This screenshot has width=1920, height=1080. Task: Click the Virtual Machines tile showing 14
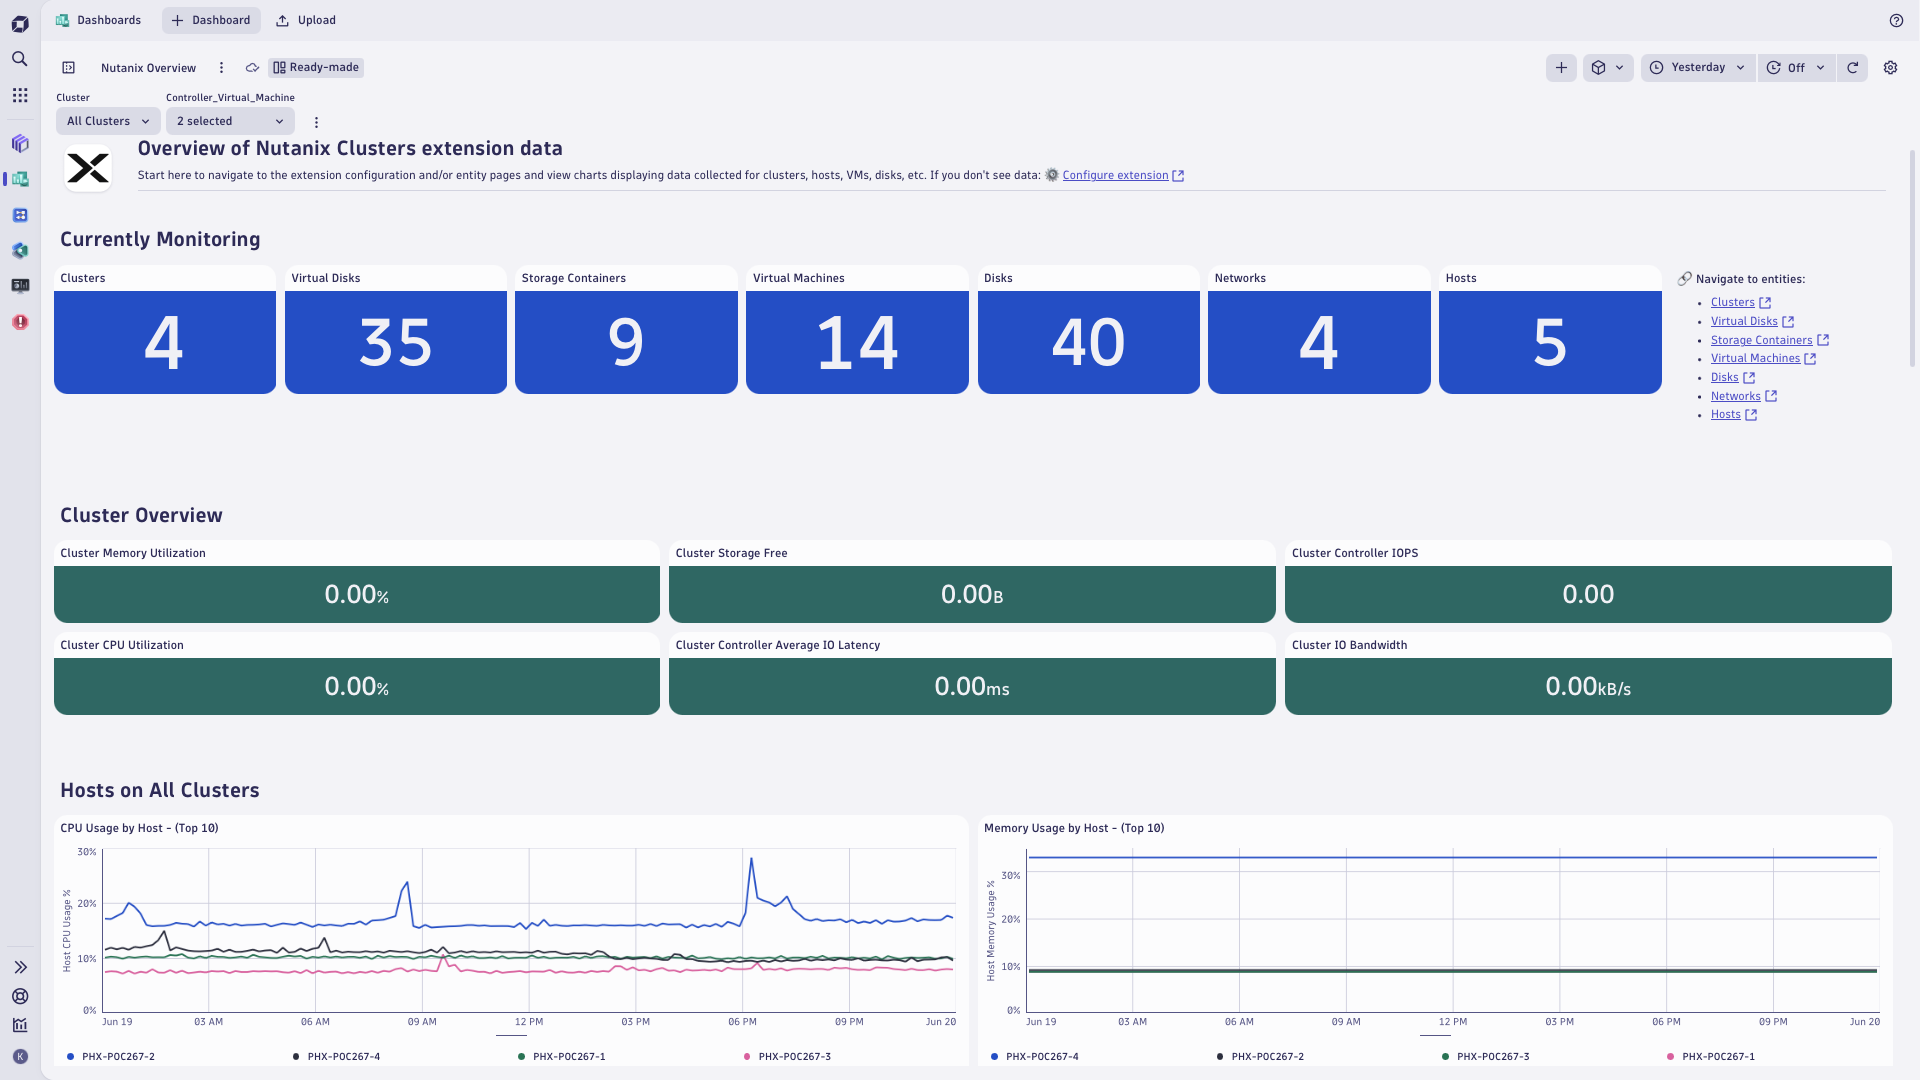tap(857, 342)
